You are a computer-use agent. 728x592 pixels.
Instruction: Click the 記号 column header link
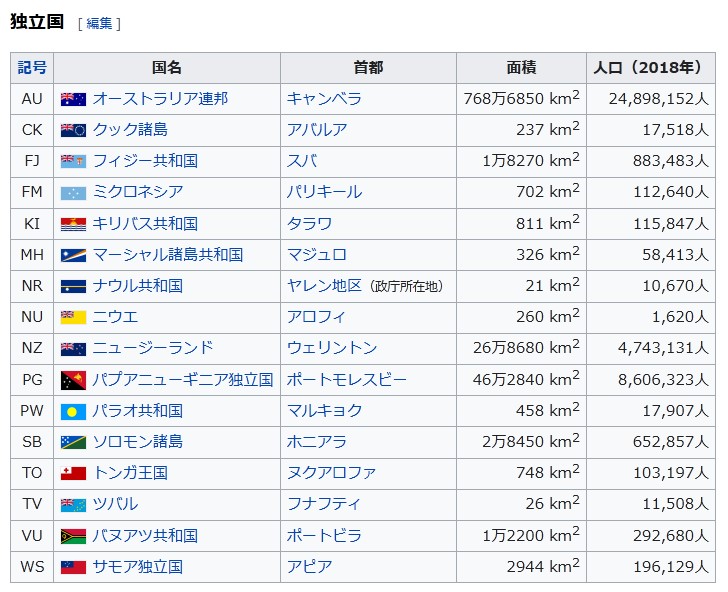[32, 68]
